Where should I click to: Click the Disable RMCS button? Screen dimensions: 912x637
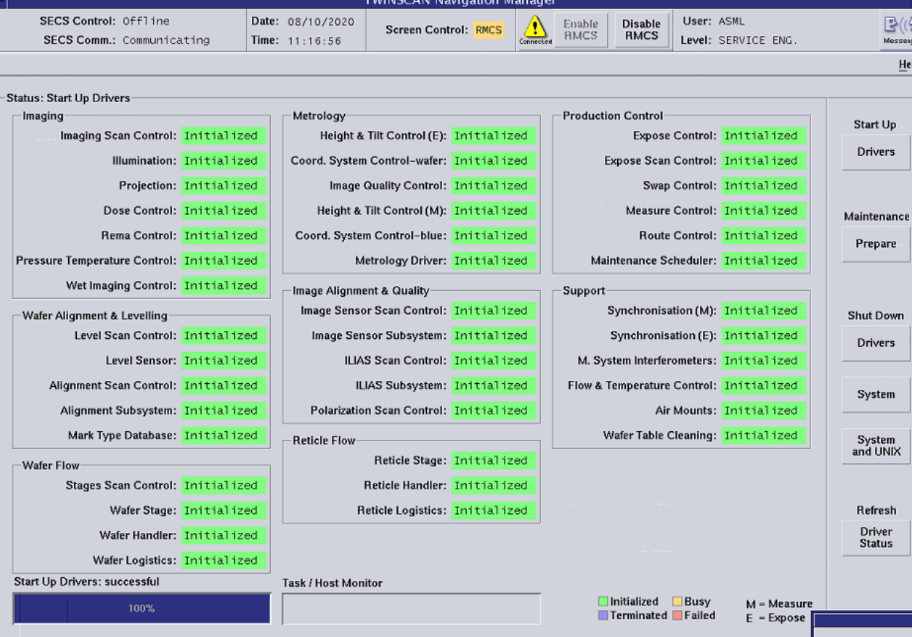point(641,30)
